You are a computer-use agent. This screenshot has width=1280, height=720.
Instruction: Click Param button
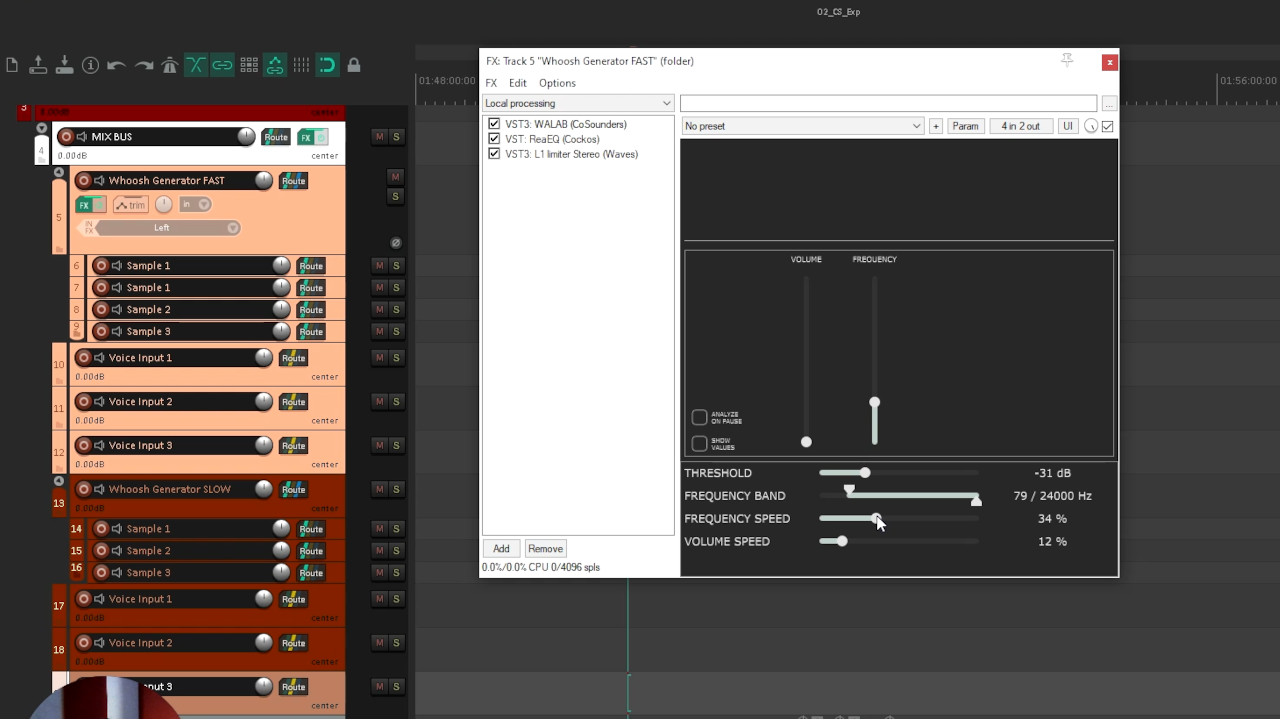(x=965, y=126)
